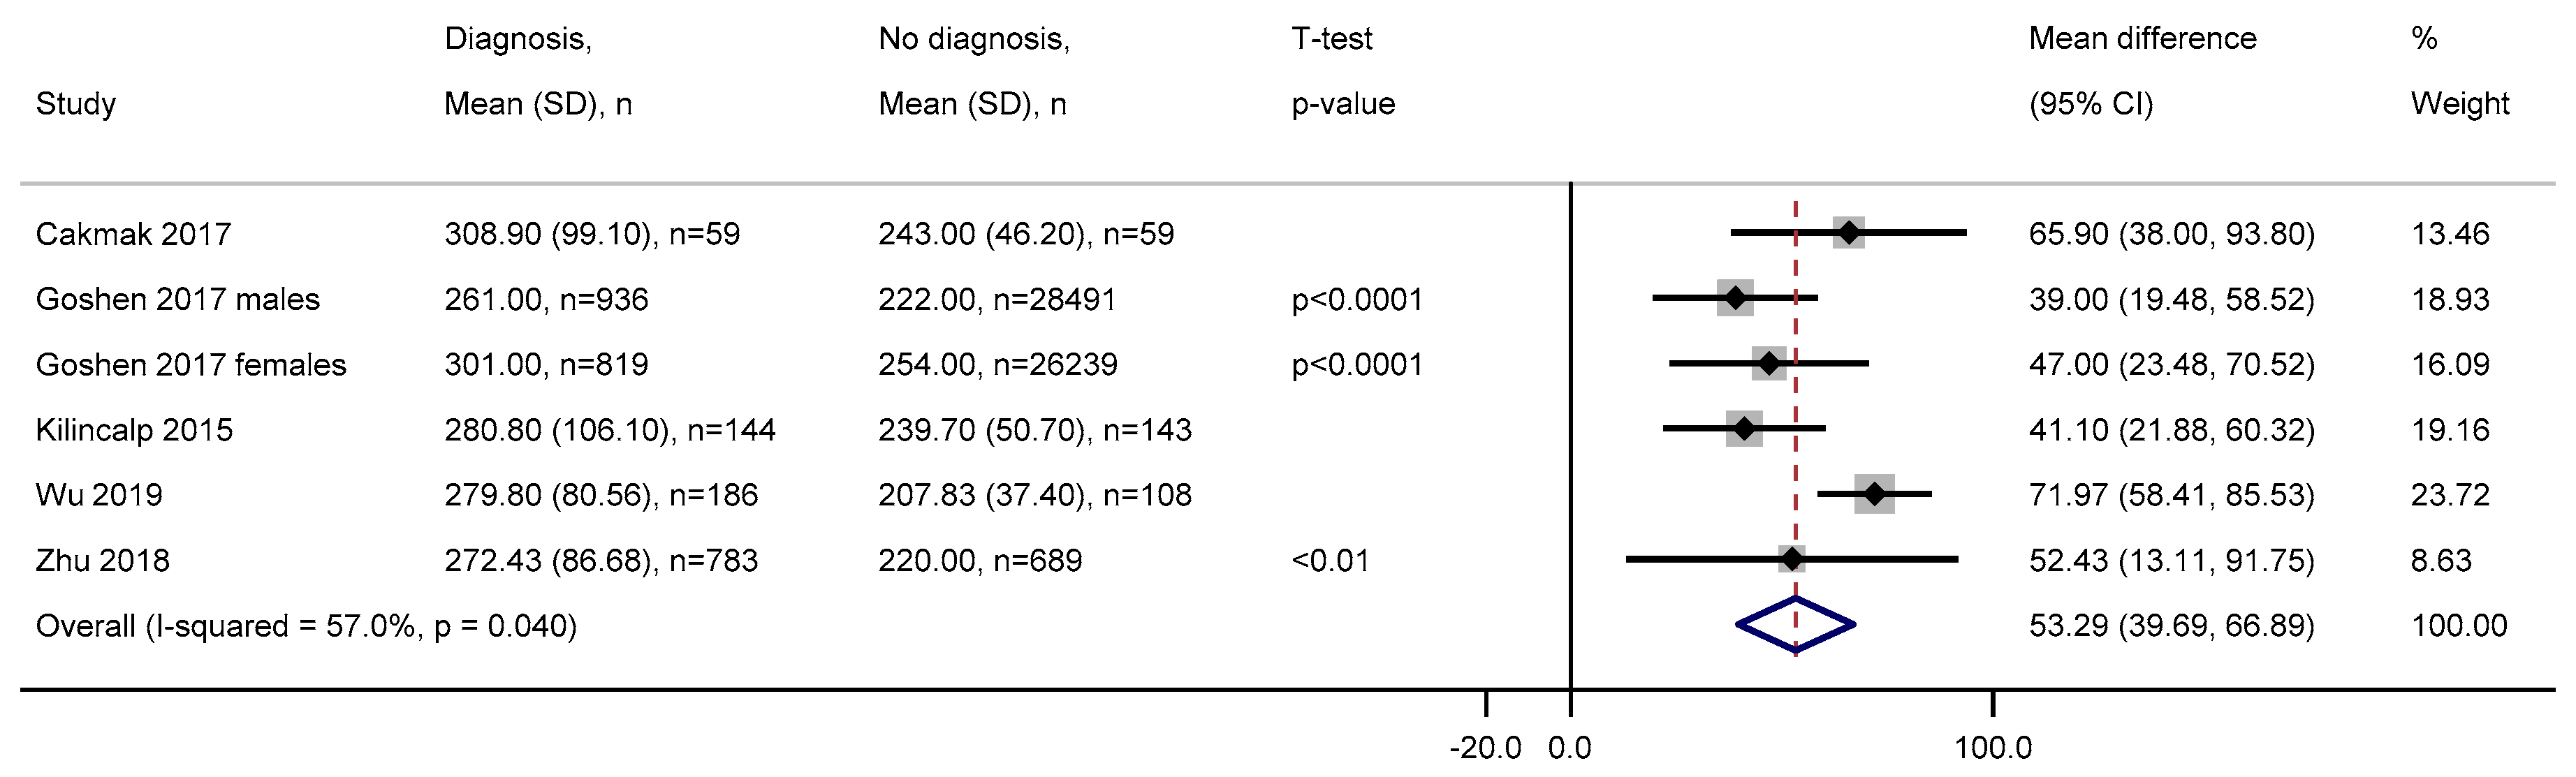
Task: Click the Goshen 2017 males estimate marker
Action: click(1735, 298)
